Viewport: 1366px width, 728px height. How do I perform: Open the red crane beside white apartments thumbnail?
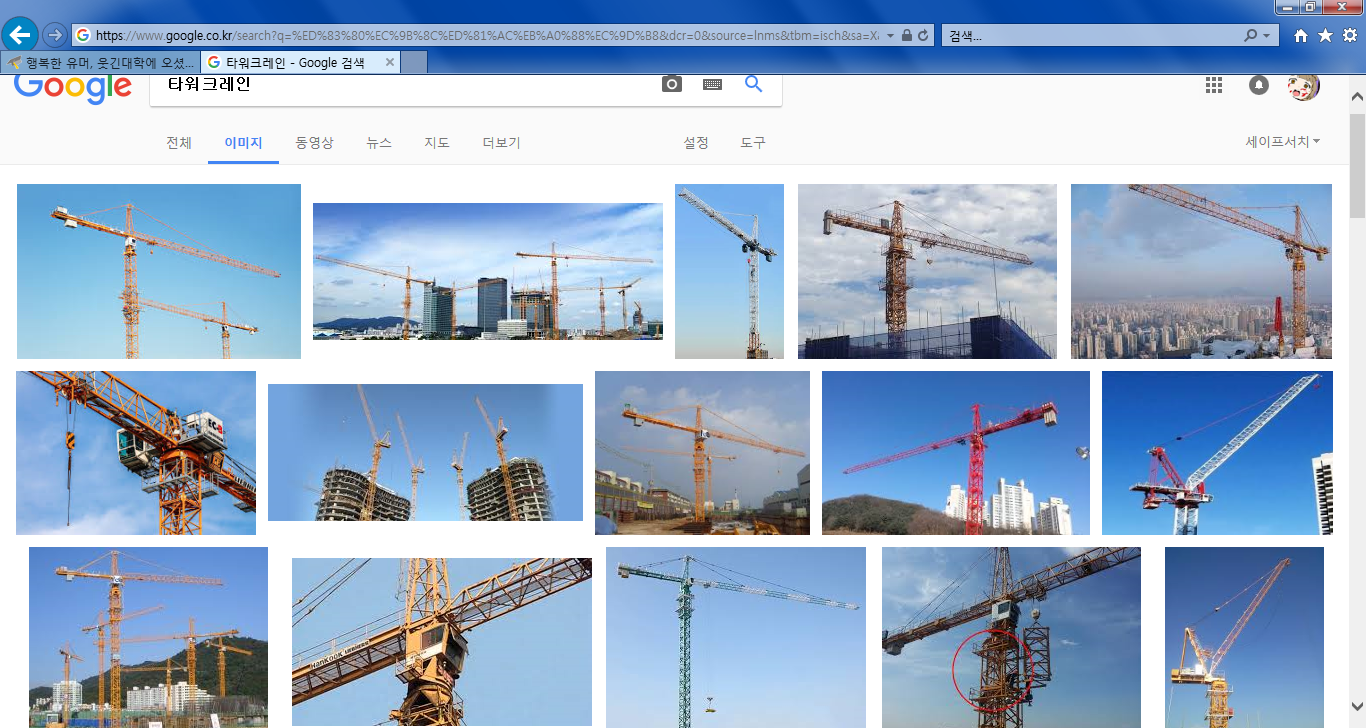pos(956,453)
